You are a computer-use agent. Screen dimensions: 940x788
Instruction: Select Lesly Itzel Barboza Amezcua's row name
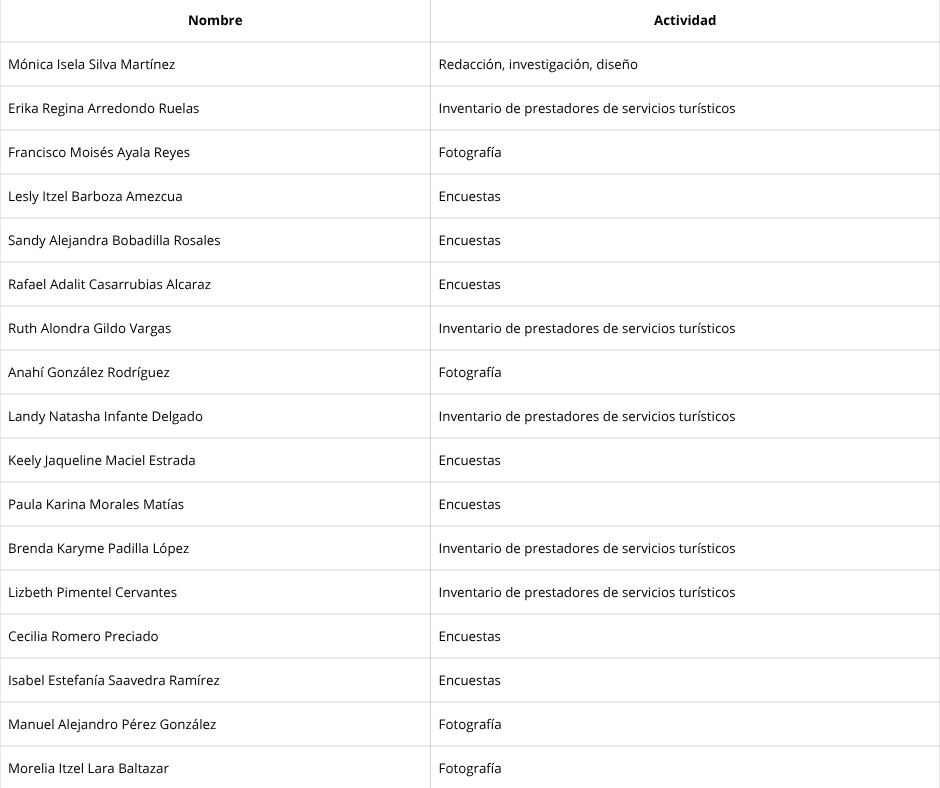(95, 196)
